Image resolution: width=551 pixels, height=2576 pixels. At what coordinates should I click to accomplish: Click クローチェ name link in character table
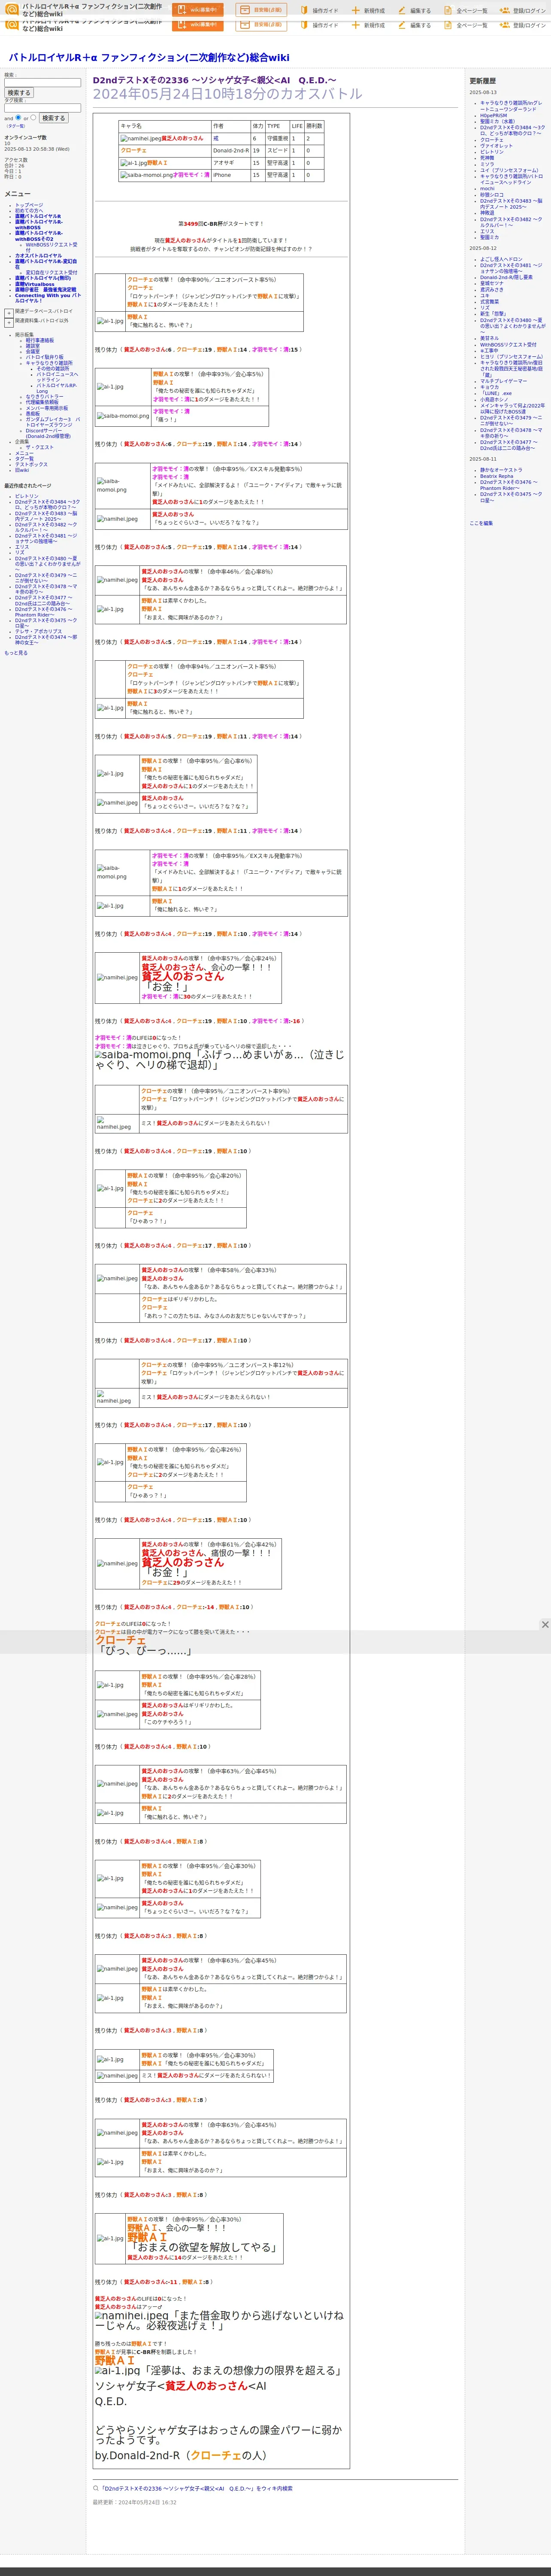(x=133, y=150)
